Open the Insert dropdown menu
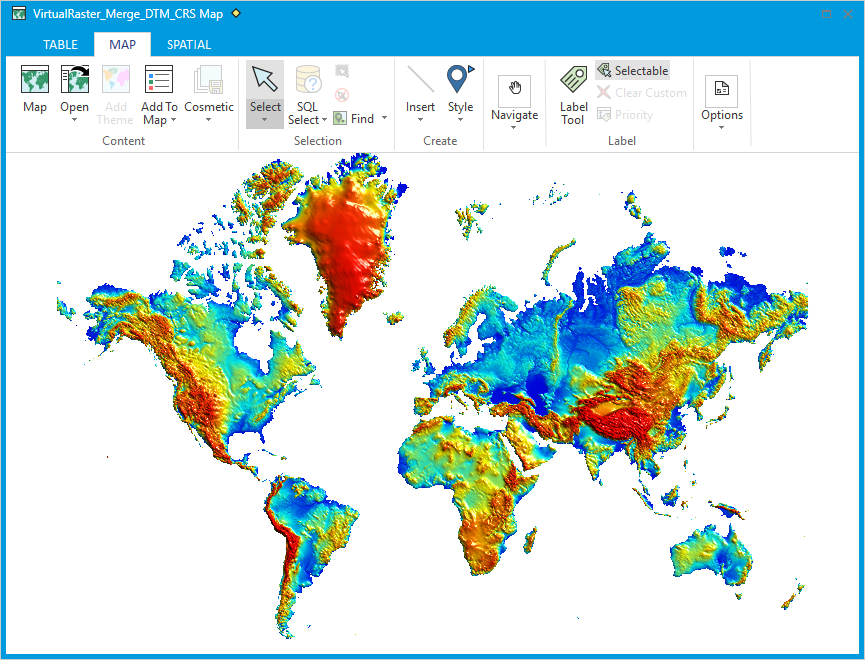Image resolution: width=865 pixels, height=660 pixels. 420,118
